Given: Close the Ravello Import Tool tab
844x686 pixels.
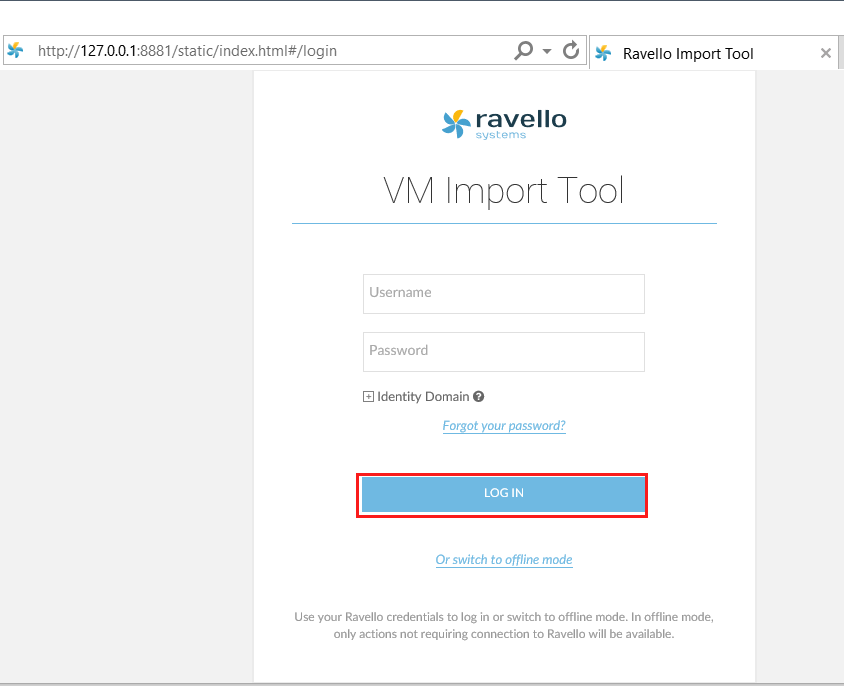Looking at the screenshot, I should 826,53.
